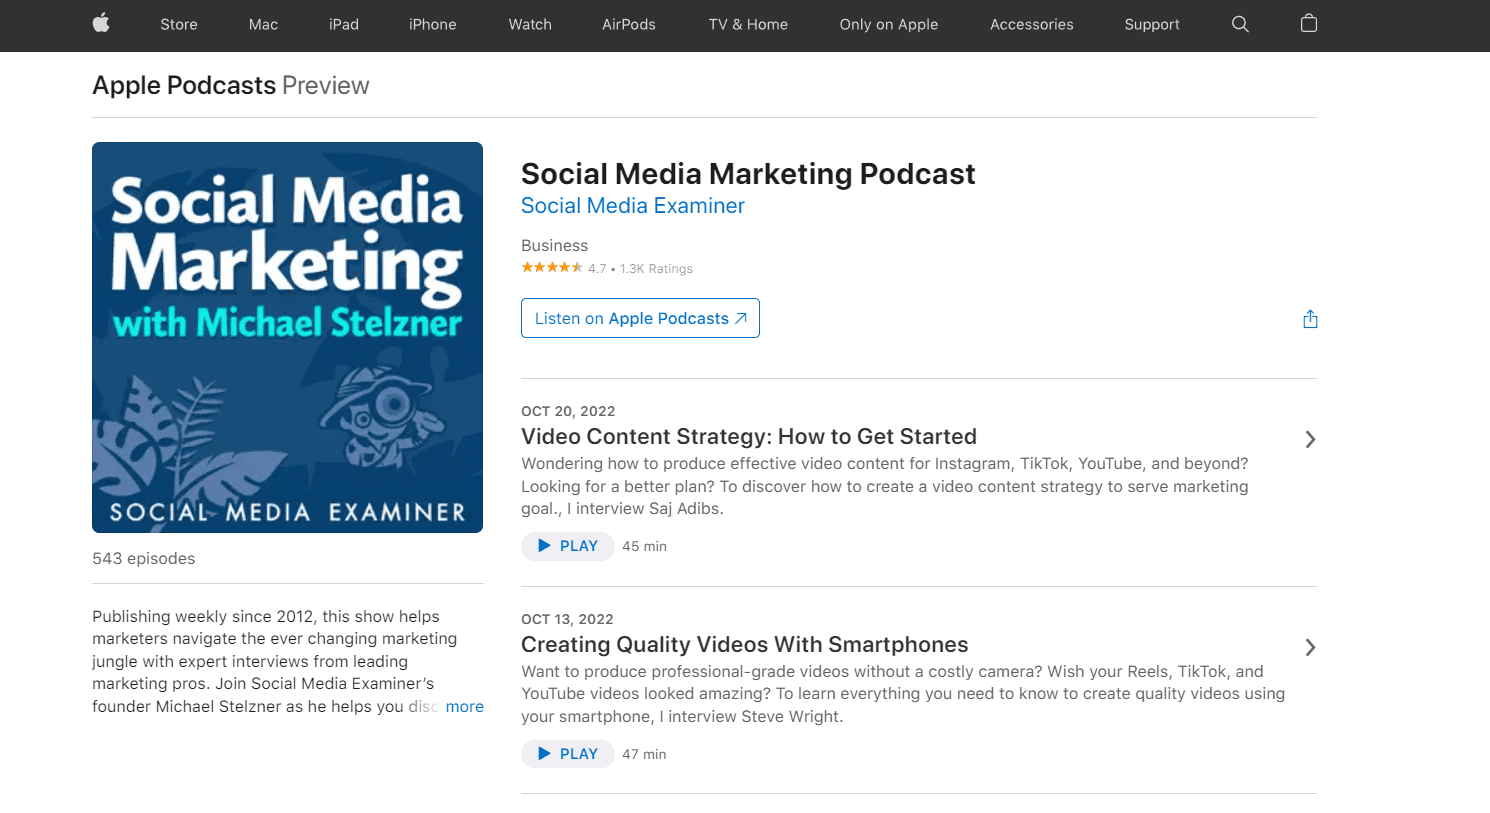Image resolution: width=1490 pixels, height=813 pixels.
Task: Expand Video Content Strategy episode chevron
Action: [x=1310, y=439]
